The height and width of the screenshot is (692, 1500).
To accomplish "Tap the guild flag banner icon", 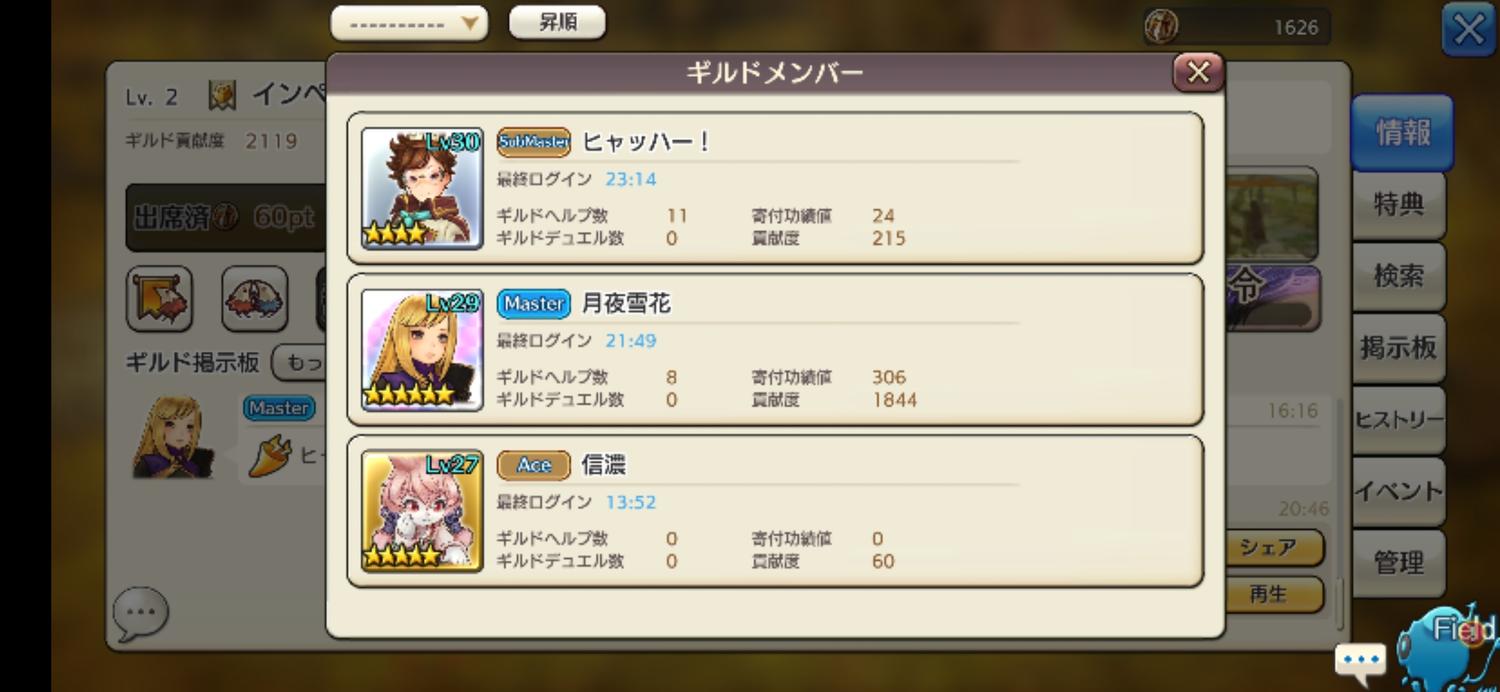I will (x=159, y=299).
